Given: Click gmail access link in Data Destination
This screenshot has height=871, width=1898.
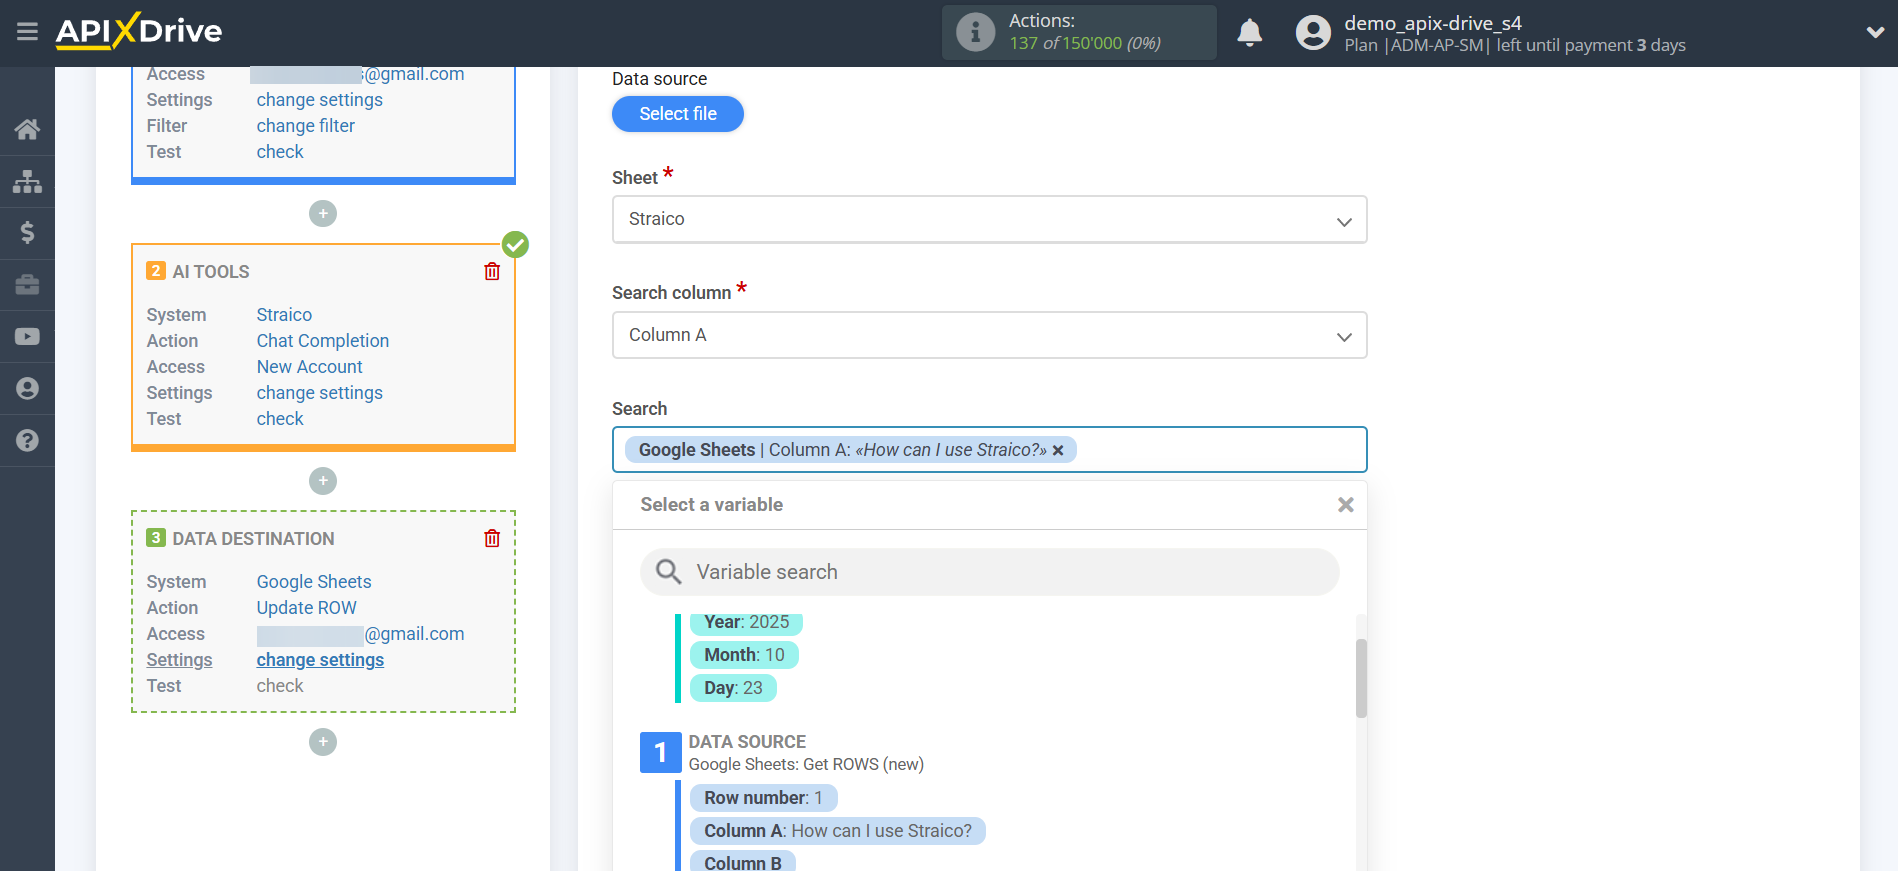Looking at the screenshot, I should tap(360, 634).
